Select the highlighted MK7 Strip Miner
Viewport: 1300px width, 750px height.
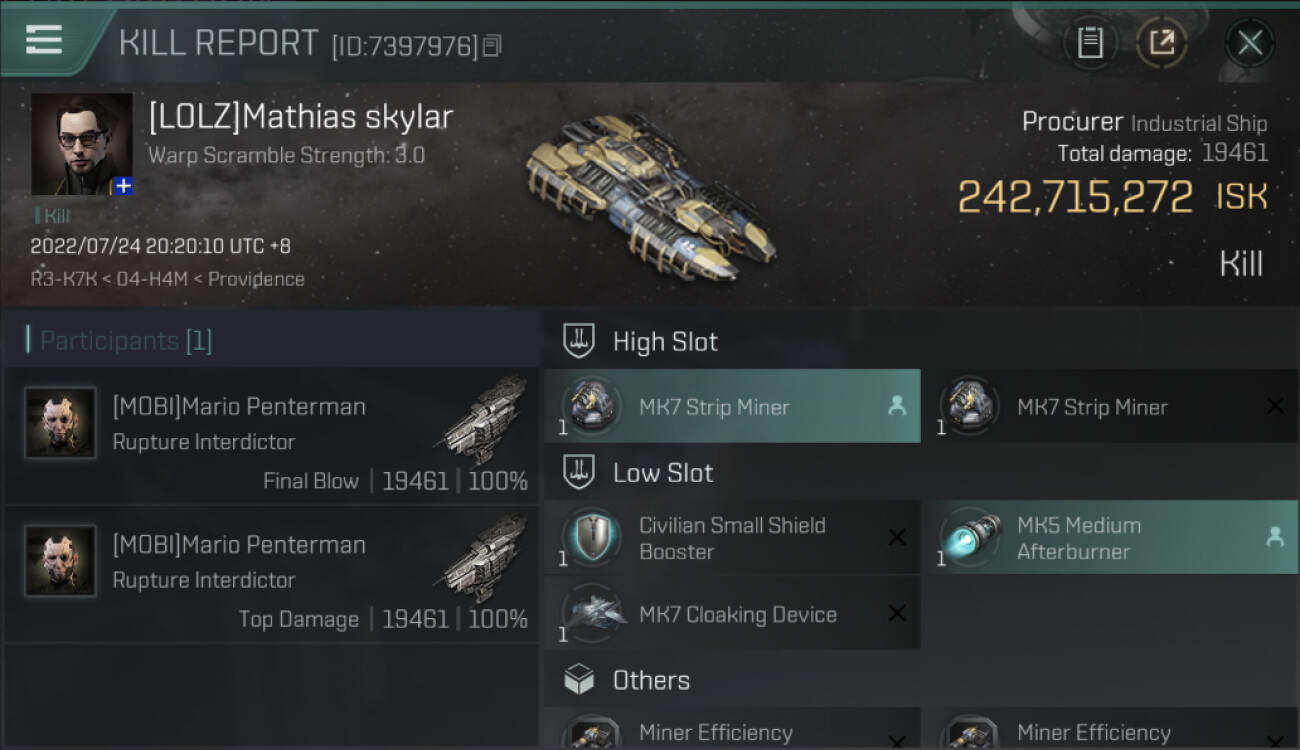(x=732, y=407)
